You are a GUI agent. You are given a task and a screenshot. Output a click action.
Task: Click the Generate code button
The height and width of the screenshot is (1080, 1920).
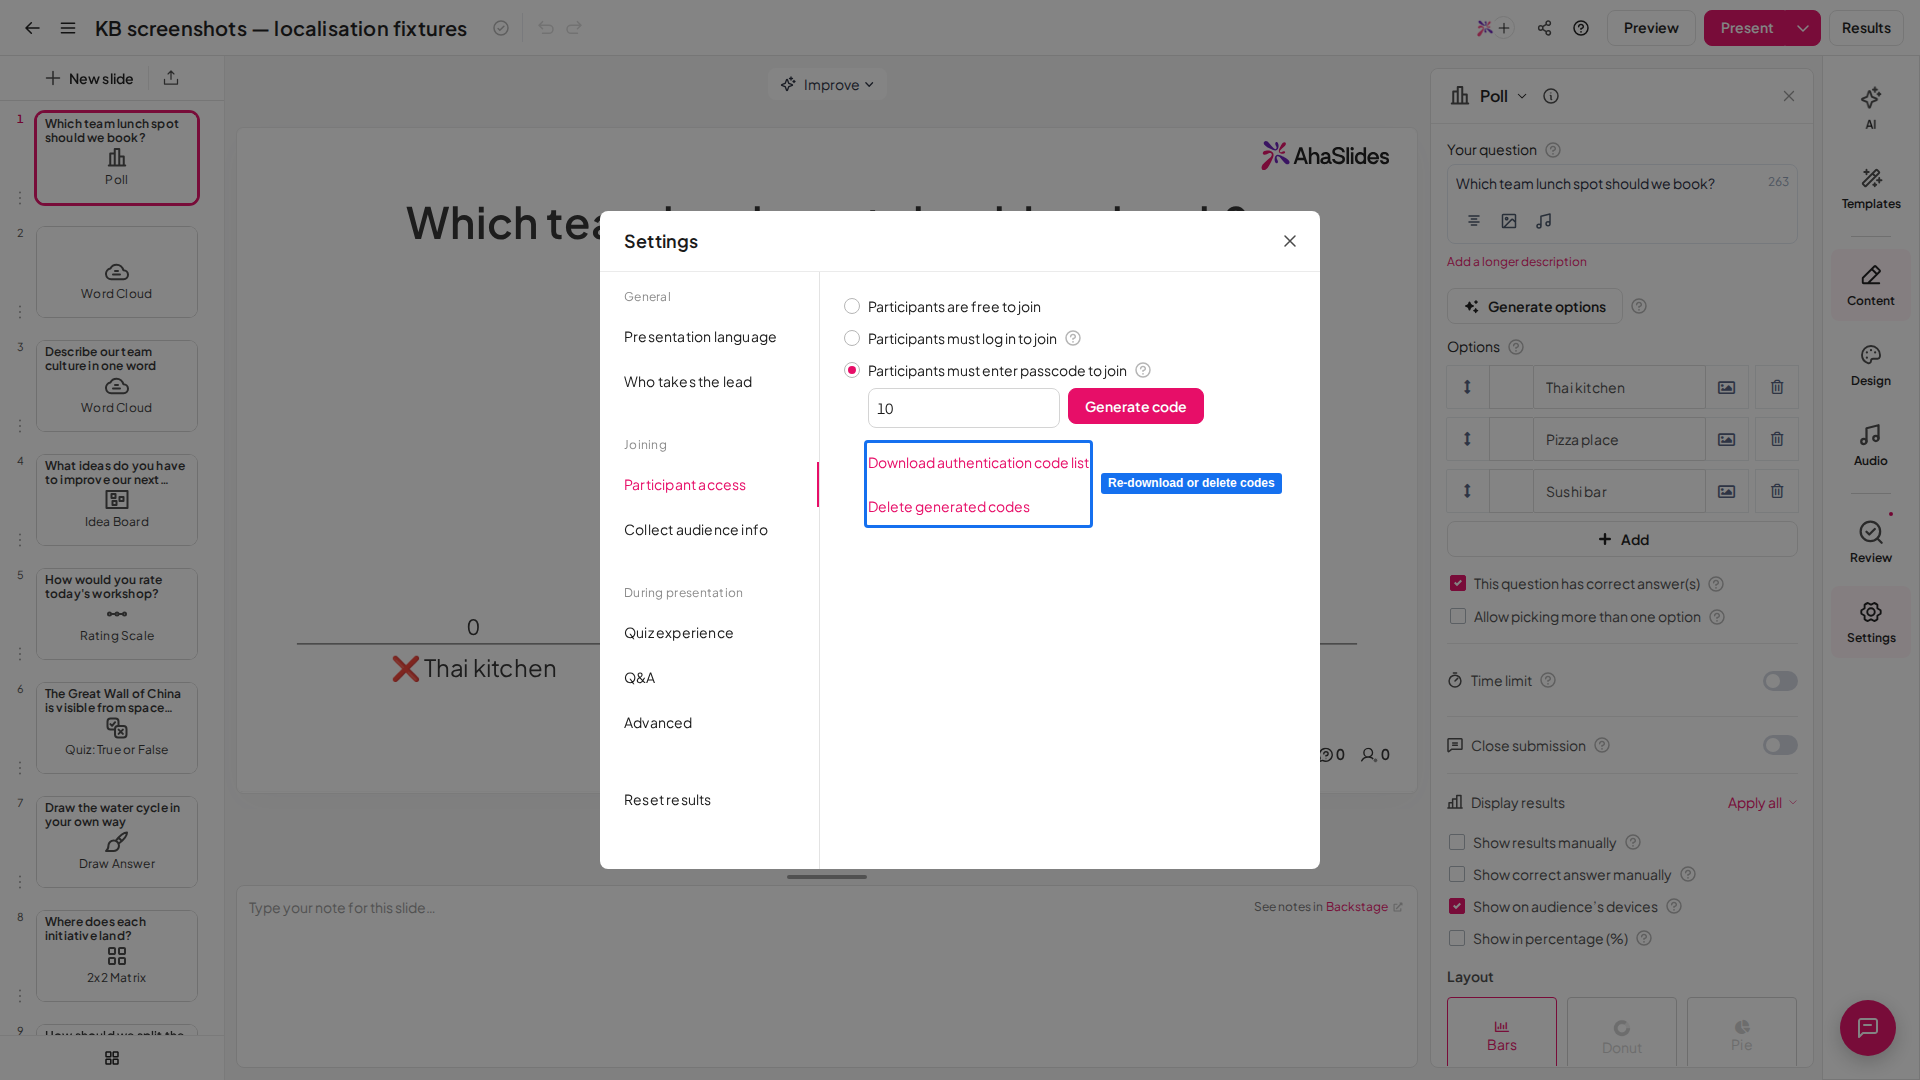pos(1136,406)
